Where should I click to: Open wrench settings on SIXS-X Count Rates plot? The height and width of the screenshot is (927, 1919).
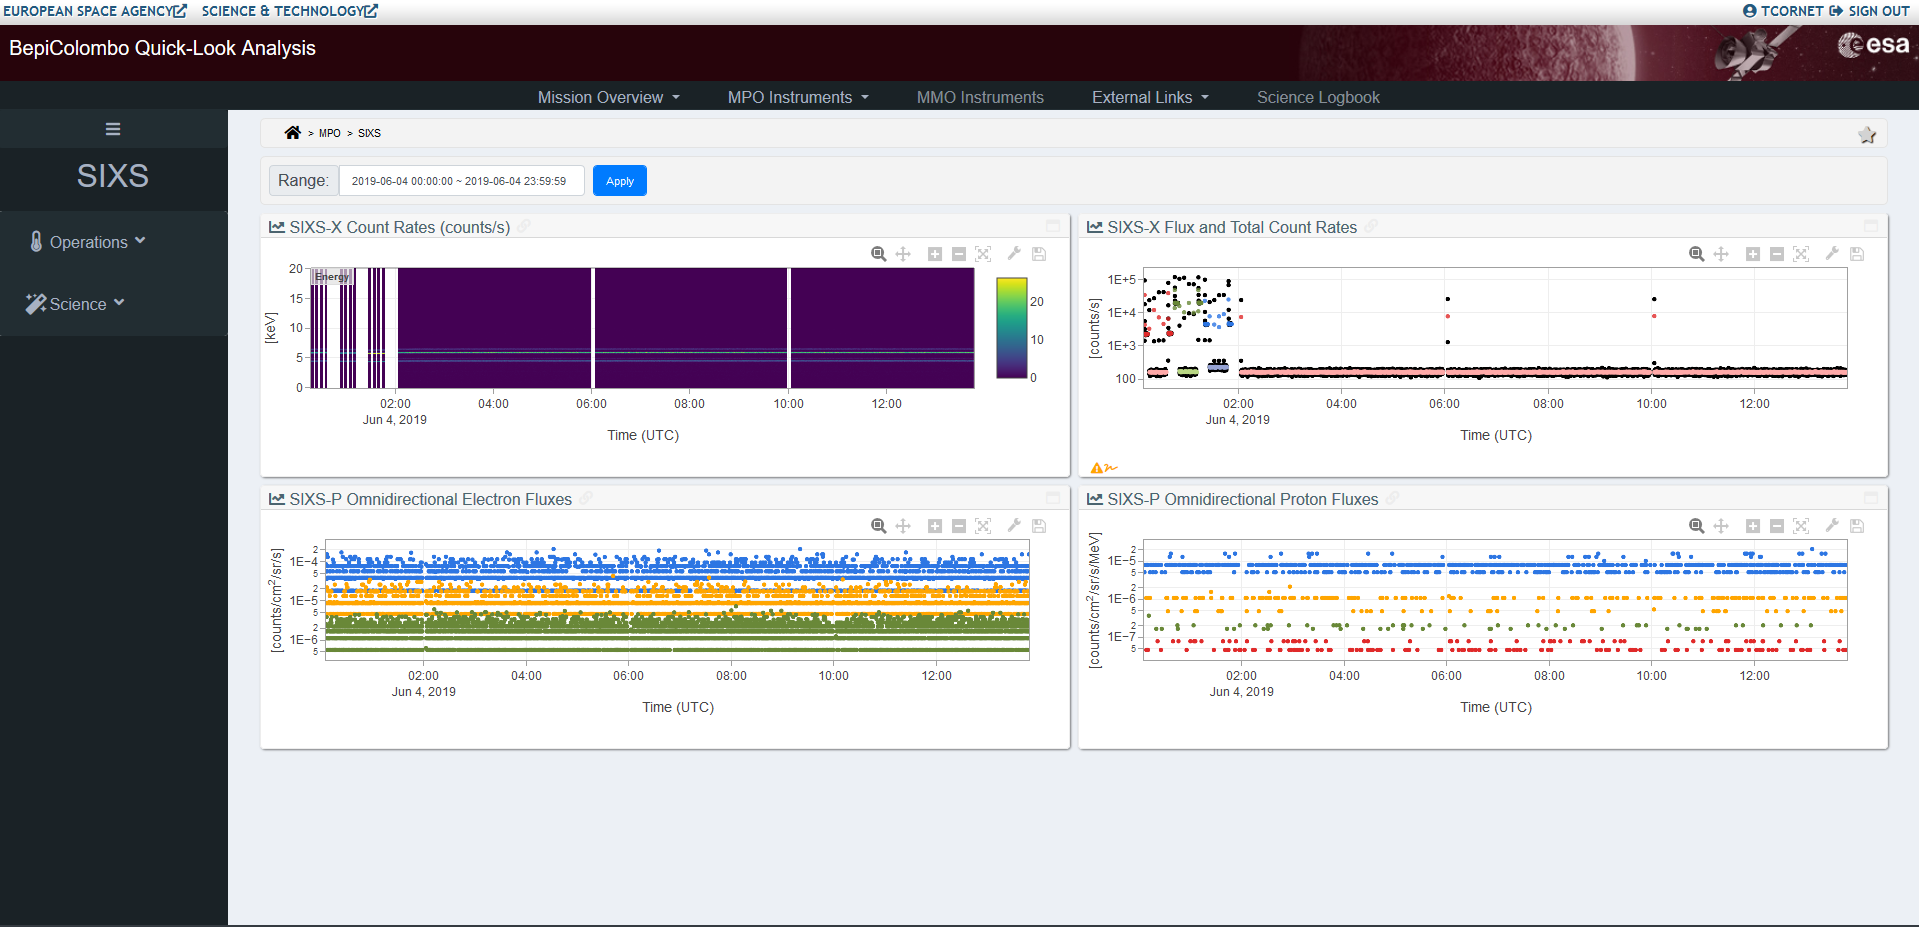coord(1014,254)
